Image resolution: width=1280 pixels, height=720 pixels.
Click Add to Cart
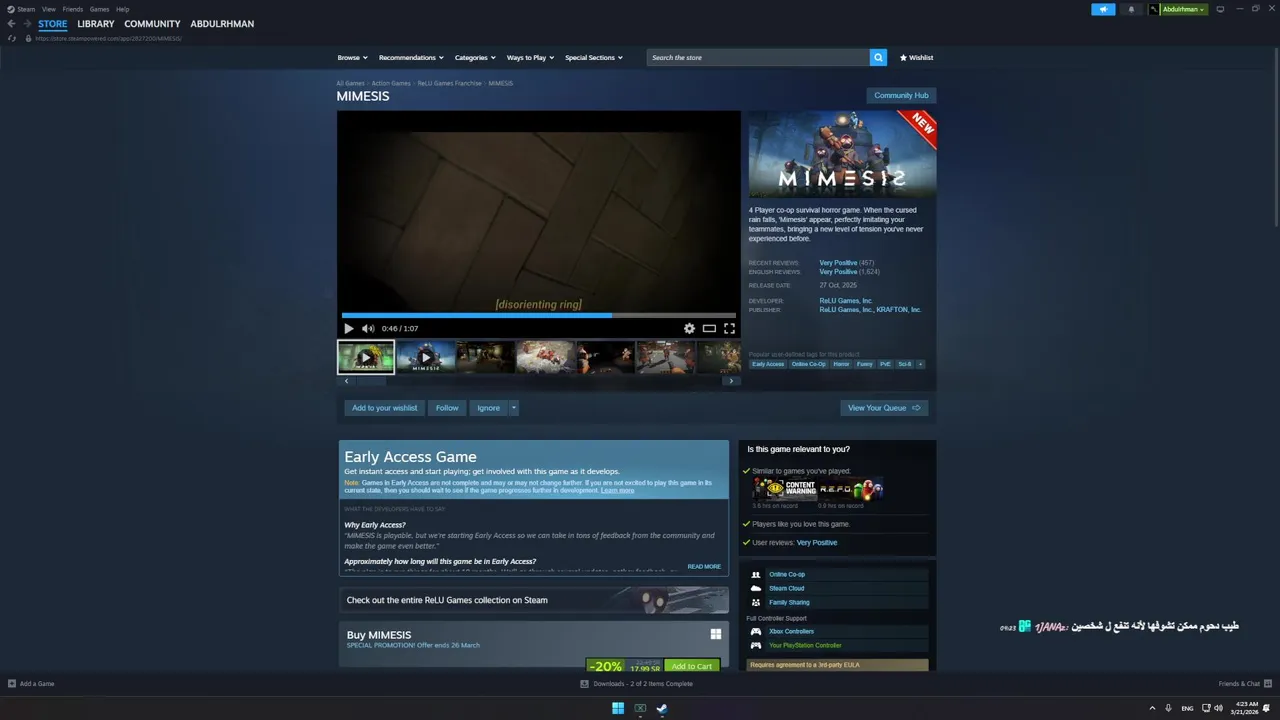(692, 666)
